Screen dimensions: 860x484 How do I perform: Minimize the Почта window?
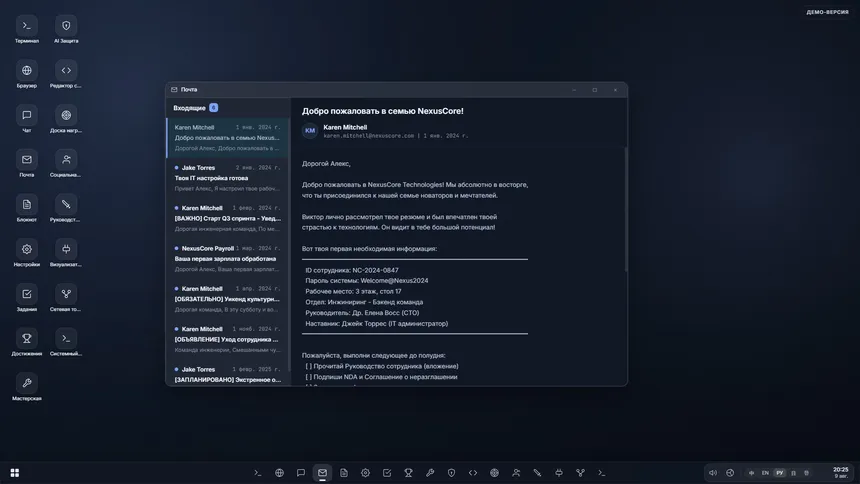574,90
